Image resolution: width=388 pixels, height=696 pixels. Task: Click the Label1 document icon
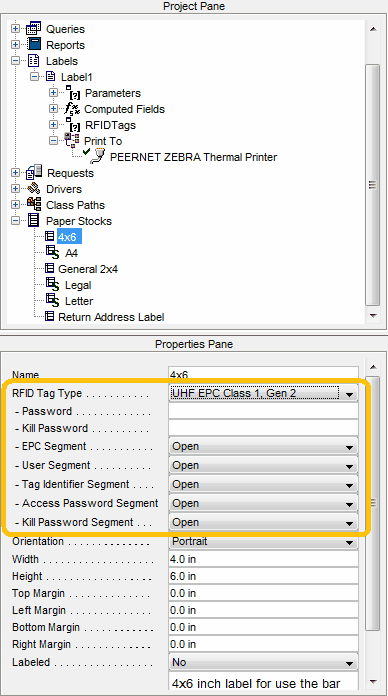[x=51, y=76]
